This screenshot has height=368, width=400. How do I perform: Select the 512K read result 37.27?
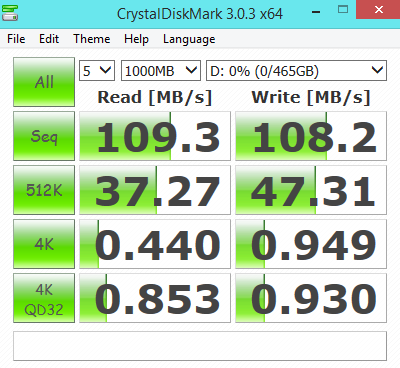click(155, 190)
